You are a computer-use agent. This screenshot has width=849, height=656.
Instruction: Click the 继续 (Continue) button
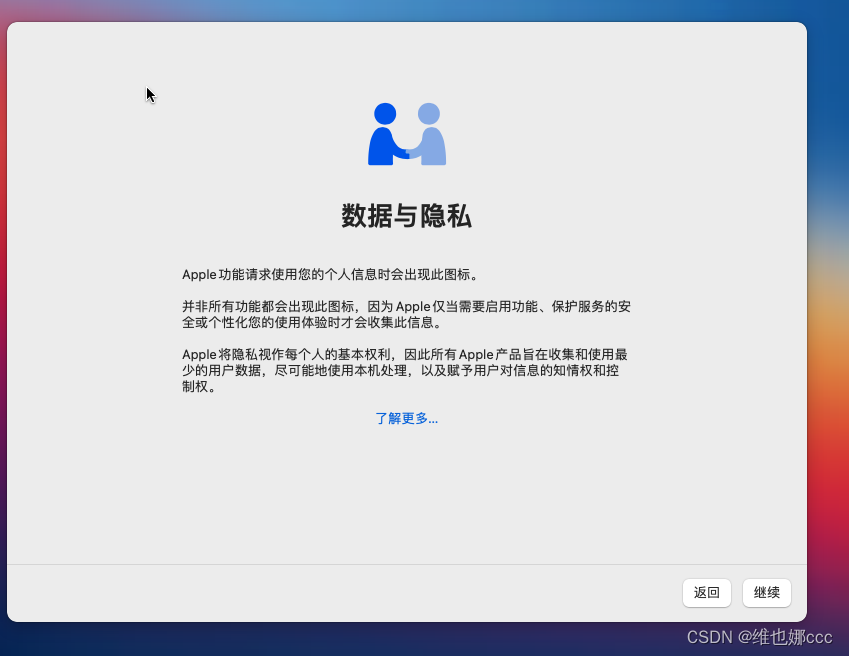(x=766, y=593)
